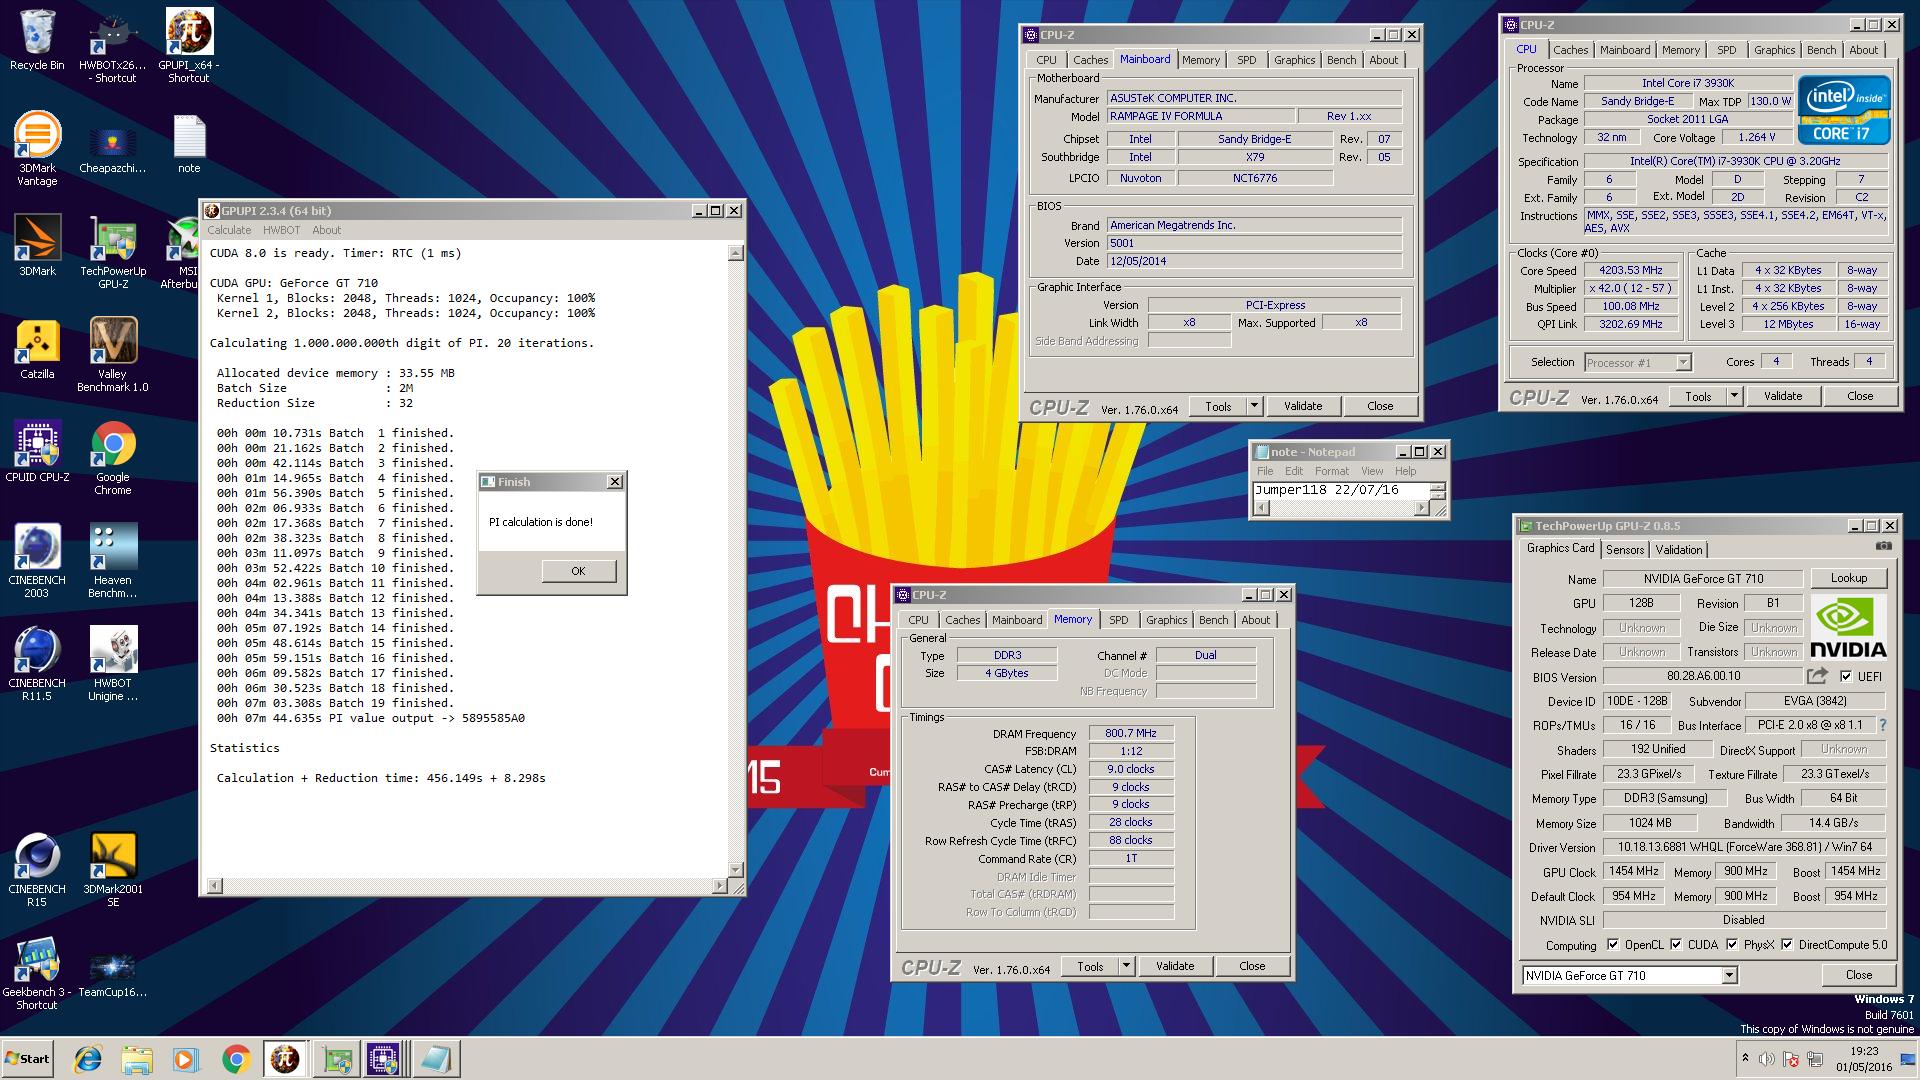This screenshot has width=1920, height=1080.
Task: Show hidden tray icons arrow
Action: click(x=1745, y=1058)
